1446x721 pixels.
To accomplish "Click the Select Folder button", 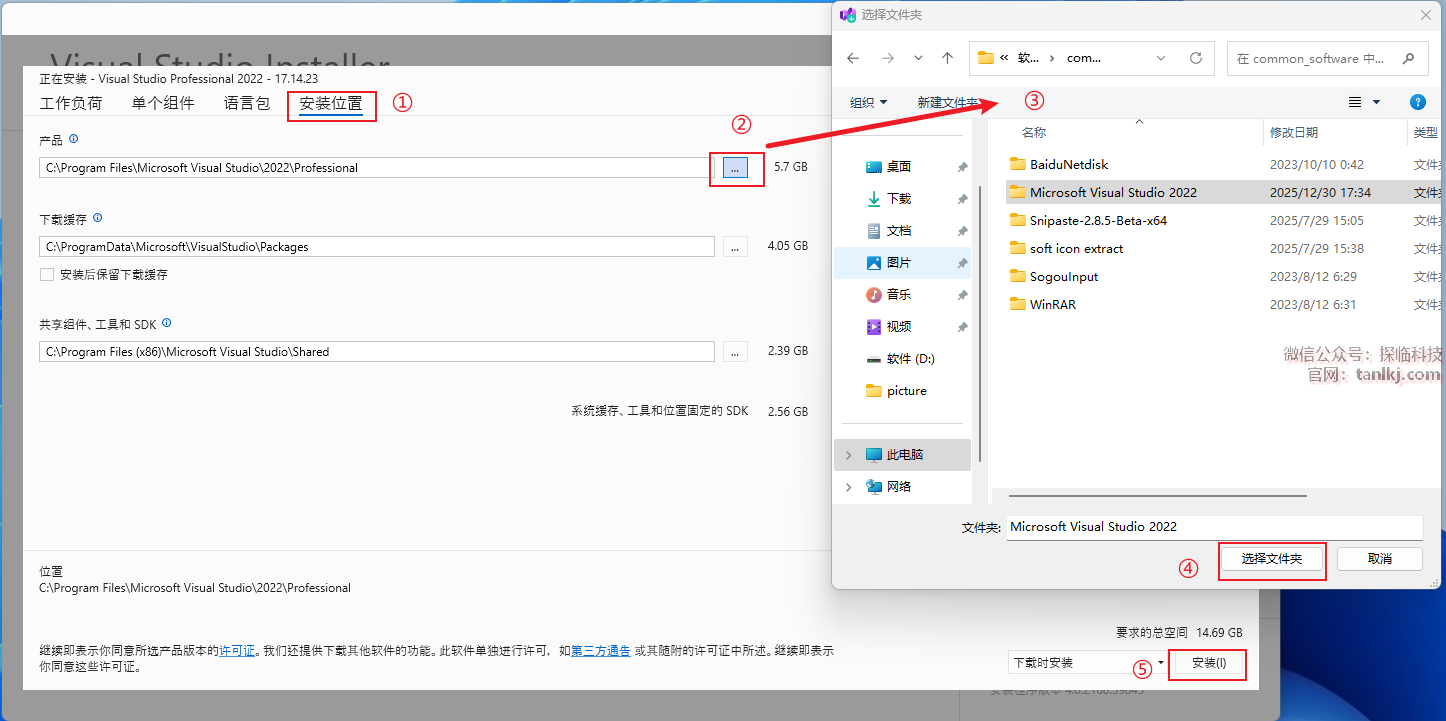I will pos(1271,559).
